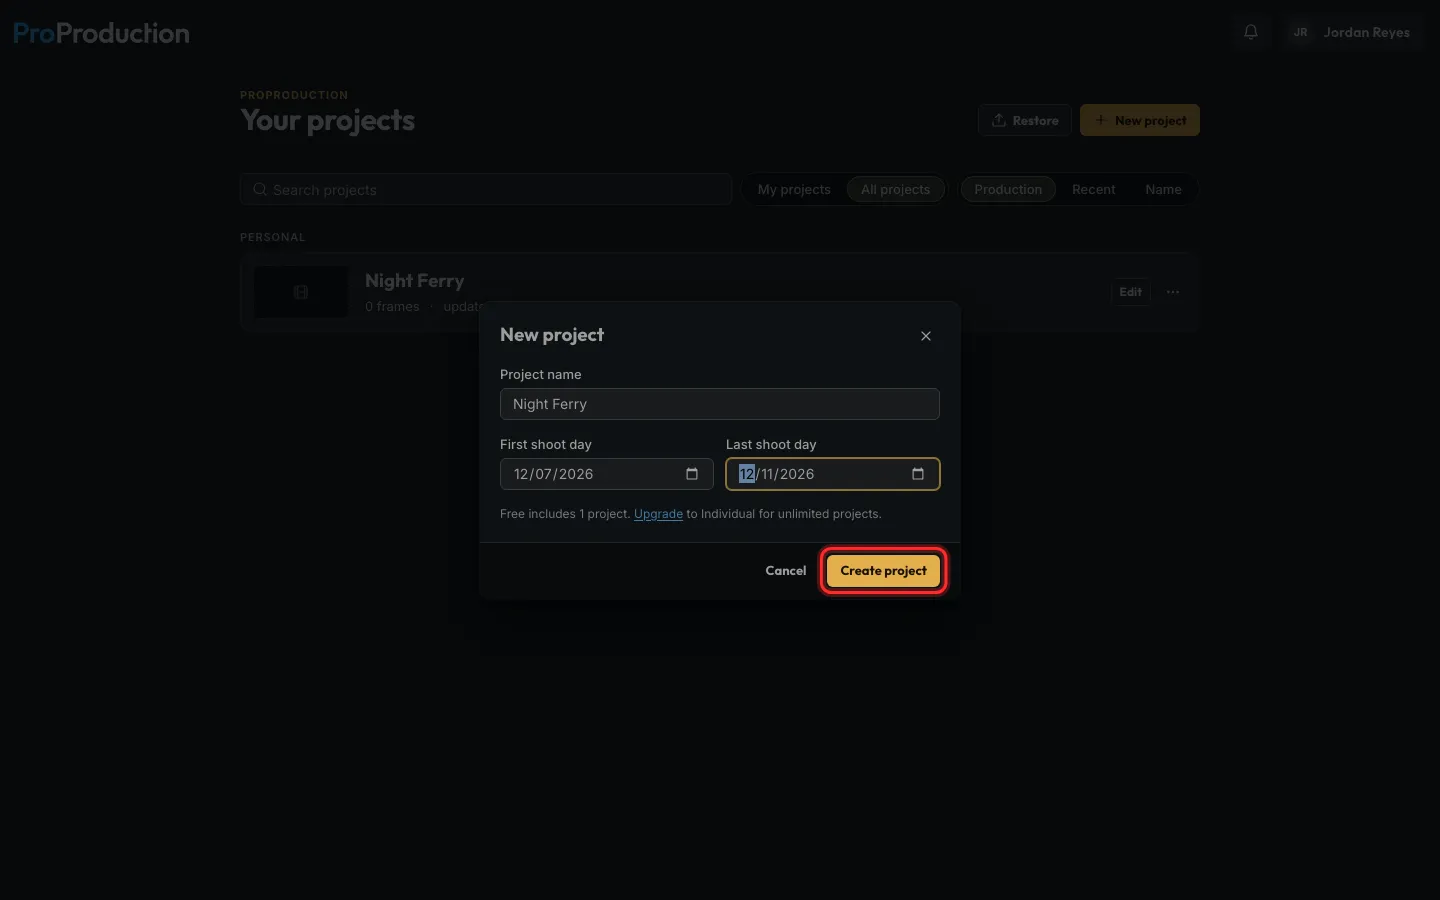
Task: Sort projects by Production
Action: (x=1008, y=189)
